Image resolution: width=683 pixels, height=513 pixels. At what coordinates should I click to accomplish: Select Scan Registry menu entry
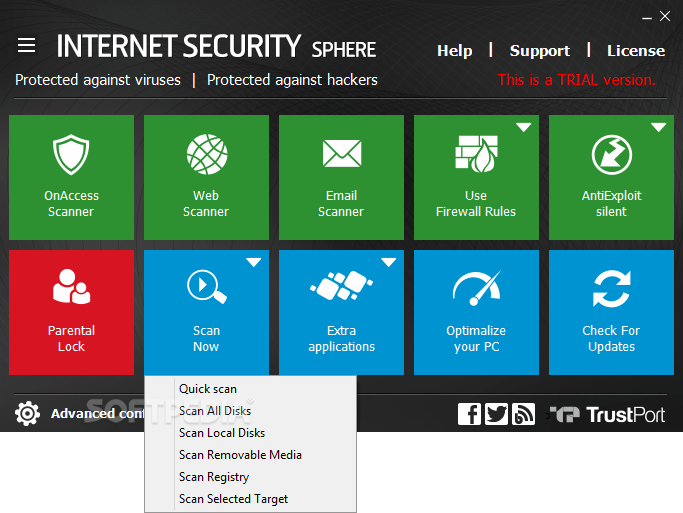click(x=250, y=477)
